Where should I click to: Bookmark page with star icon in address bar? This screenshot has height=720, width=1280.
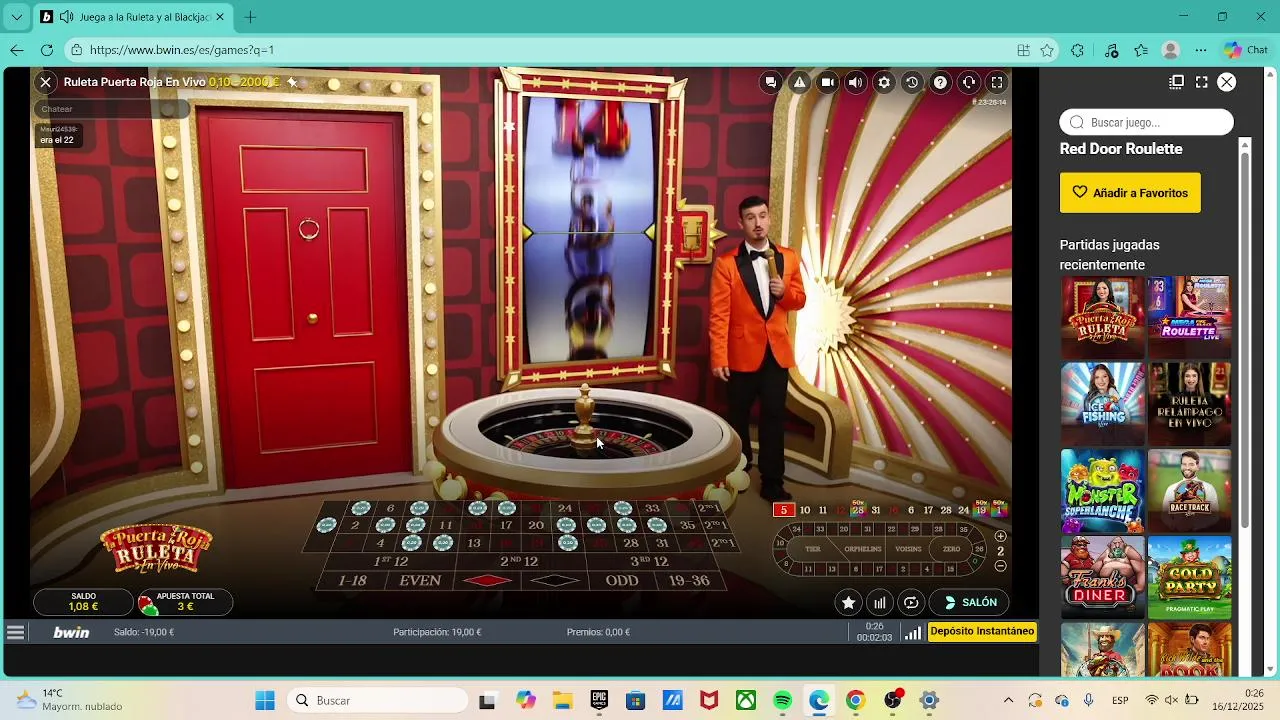coord(1047,50)
